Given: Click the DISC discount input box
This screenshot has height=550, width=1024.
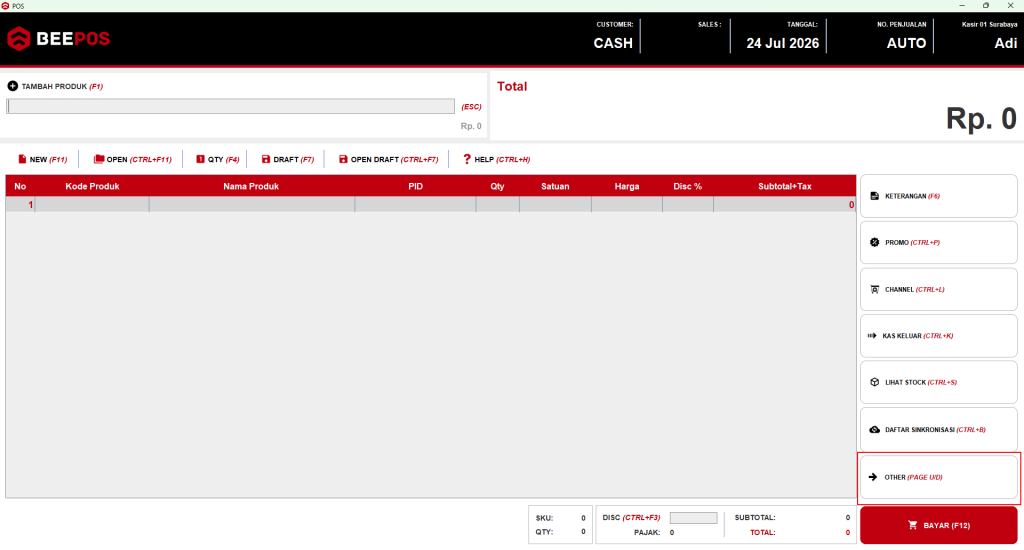Looking at the screenshot, I should pos(694,518).
